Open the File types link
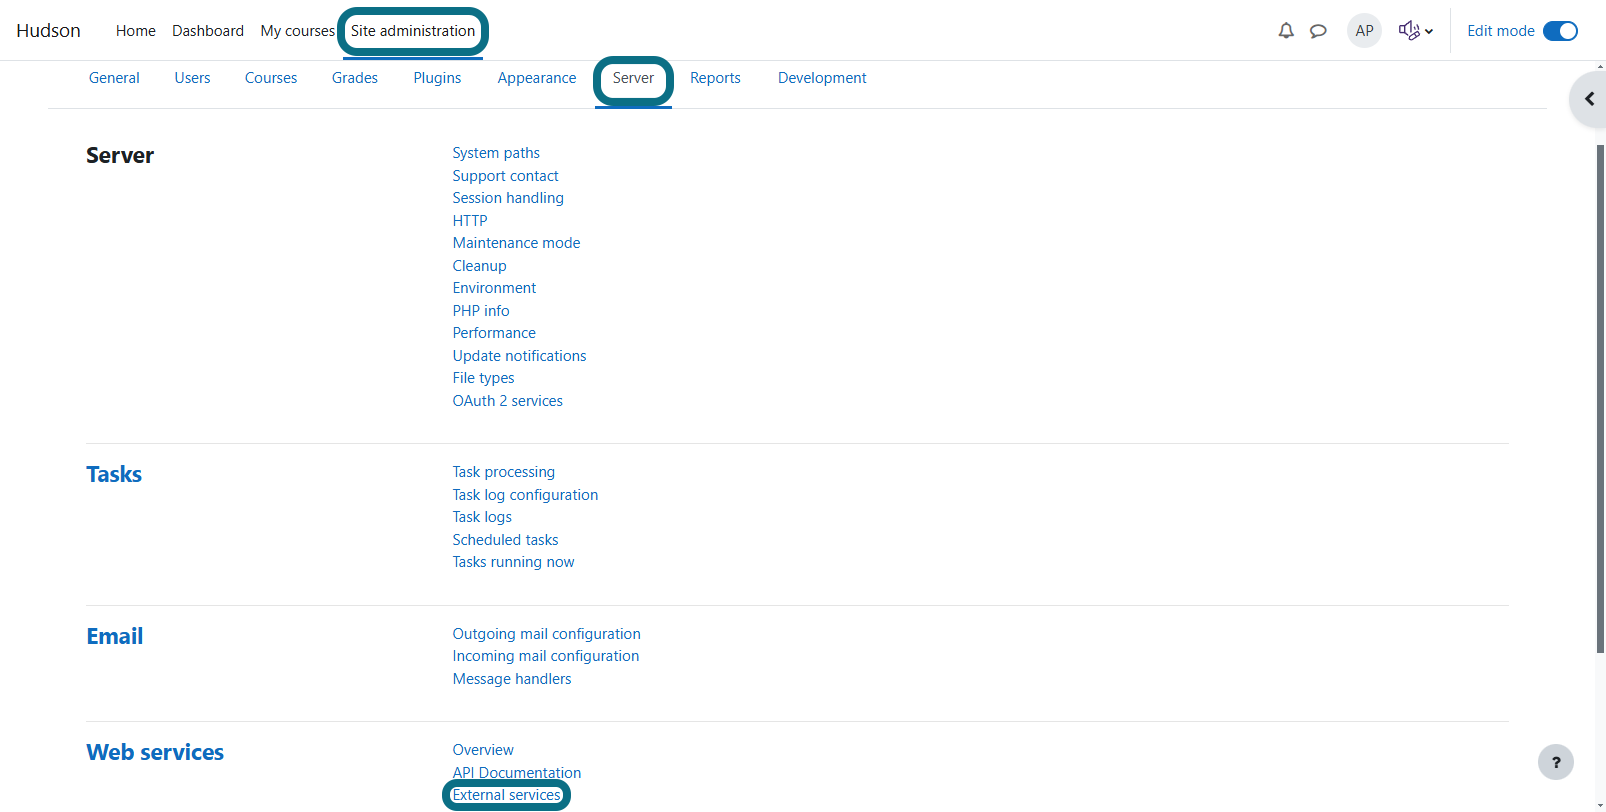Image resolution: width=1606 pixels, height=812 pixels. pos(483,378)
